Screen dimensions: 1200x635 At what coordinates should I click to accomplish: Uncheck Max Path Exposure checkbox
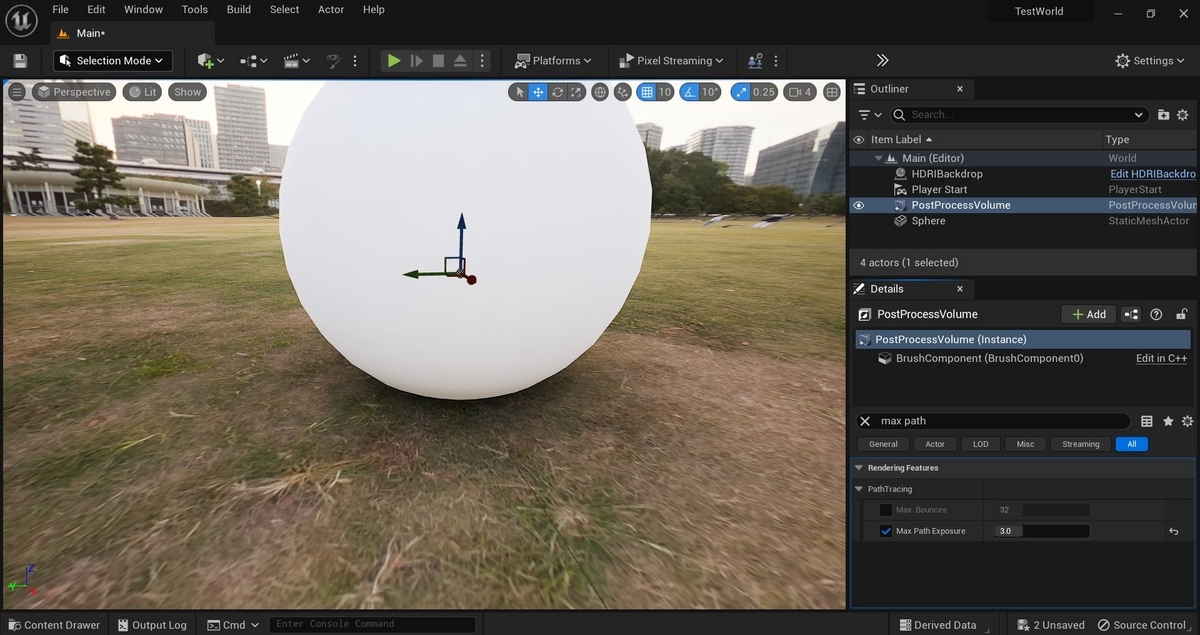(885, 531)
